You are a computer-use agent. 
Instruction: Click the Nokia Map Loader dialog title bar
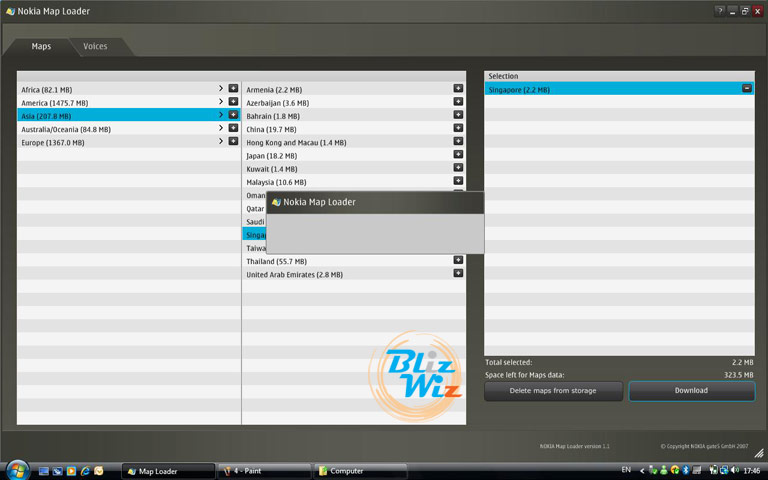[375, 202]
